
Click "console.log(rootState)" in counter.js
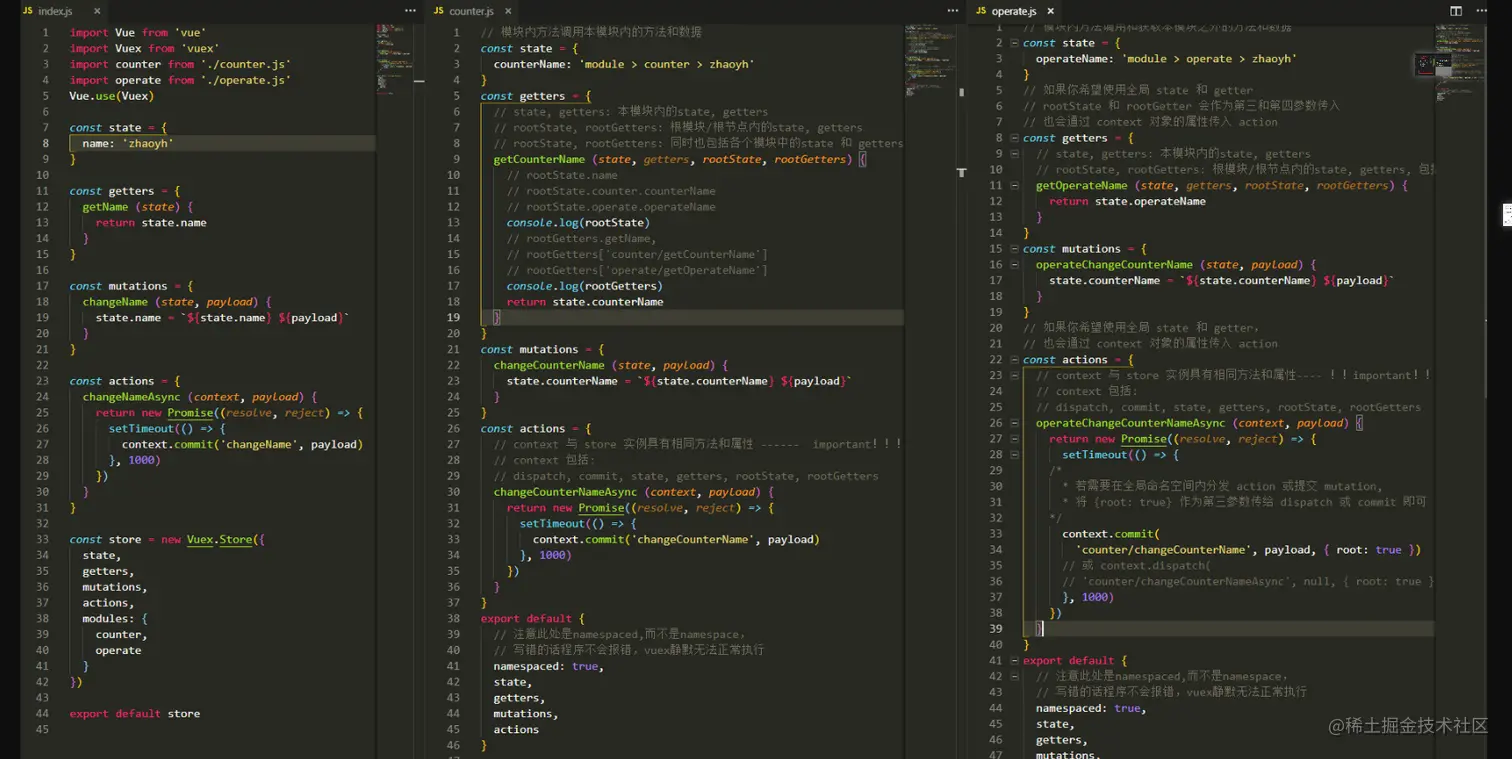pos(578,223)
